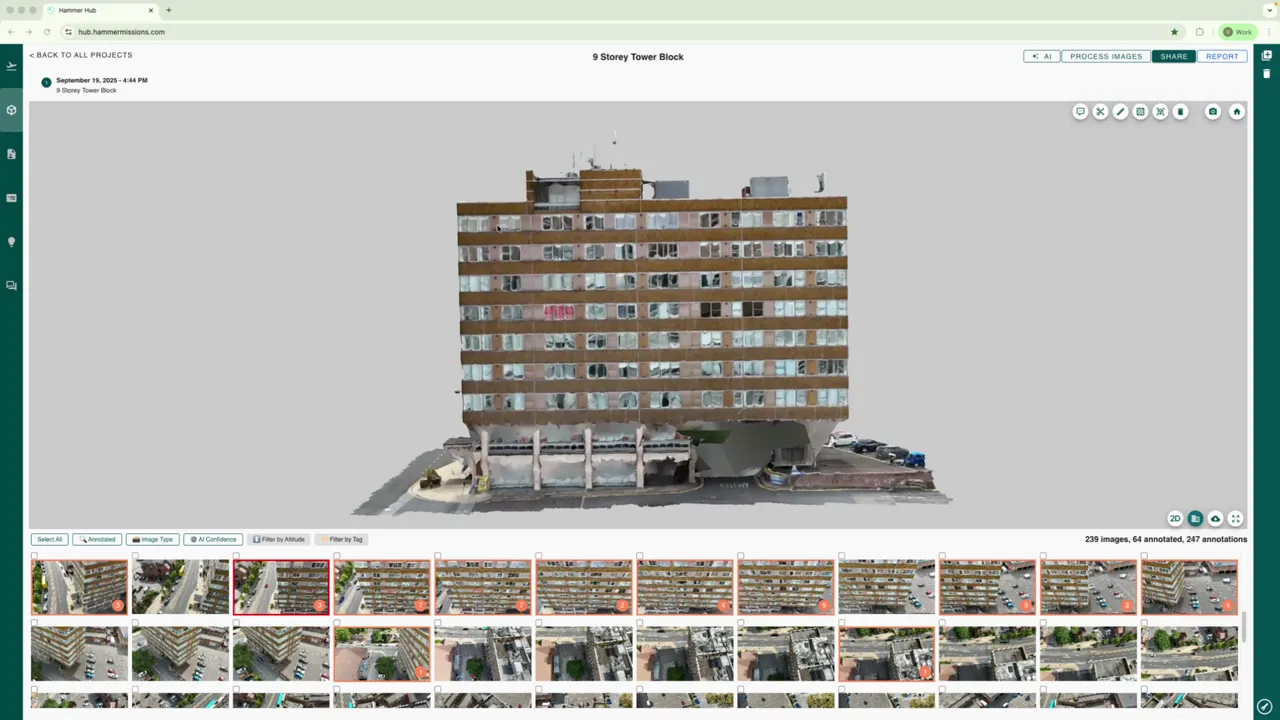The image size is (1280, 720).
Task: Open the documents panel from the sidebar
Action: (11, 153)
